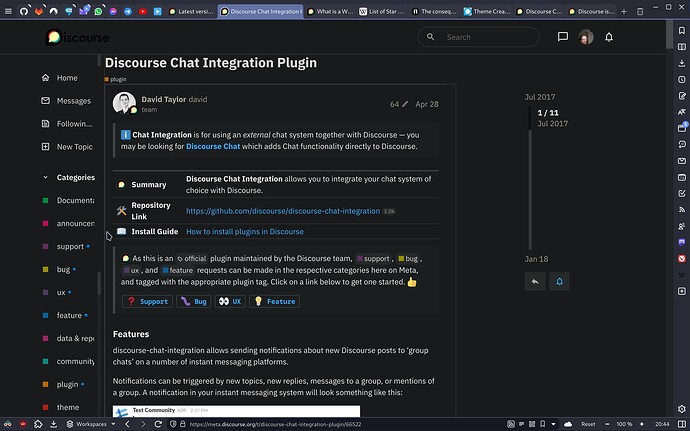Open a new tab with plus button
Screen dimensions: 690x431
pyautogui.click(x=624, y=11)
